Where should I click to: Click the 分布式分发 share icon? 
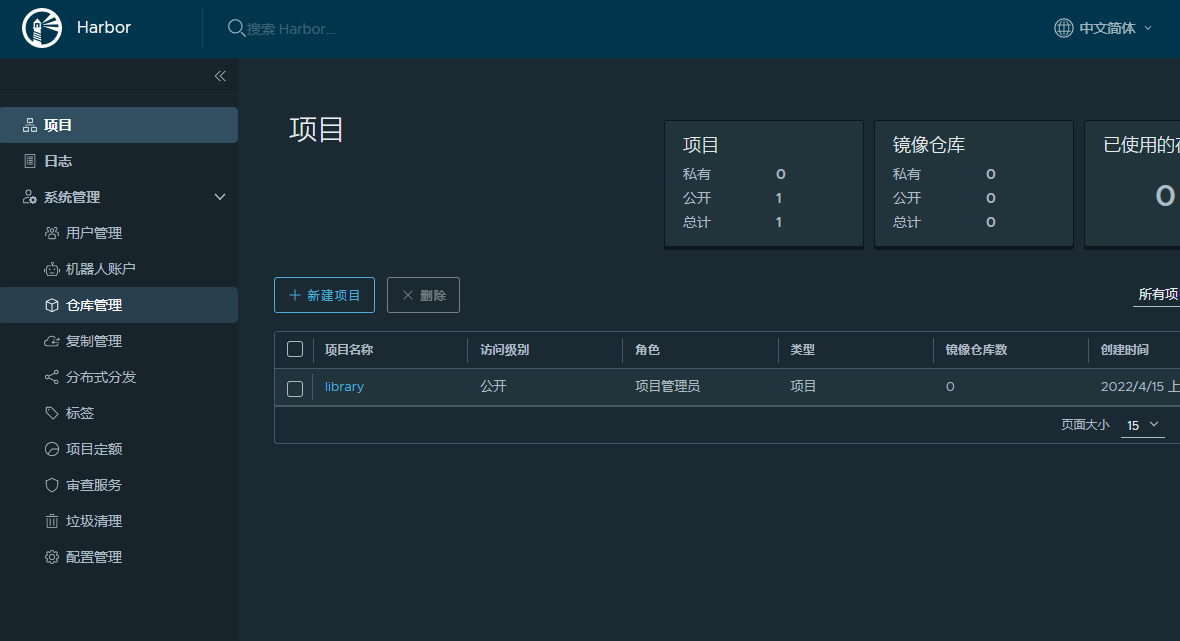(52, 377)
